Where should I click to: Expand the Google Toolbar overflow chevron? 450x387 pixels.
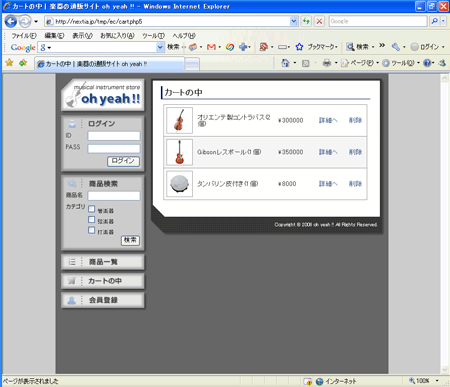[382, 45]
